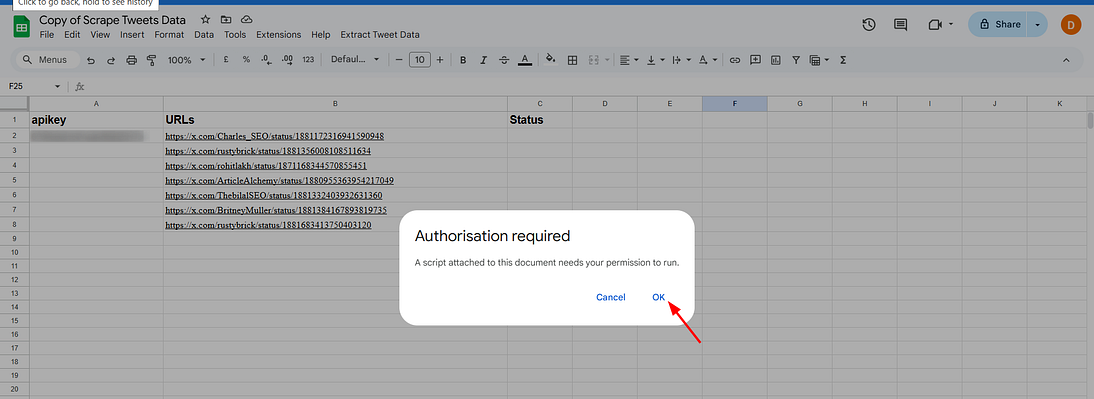Viewport: 1094px width, 399px height.
Task: Open Charles_SEO tweet URL link
Action: [x=274, y=135]
